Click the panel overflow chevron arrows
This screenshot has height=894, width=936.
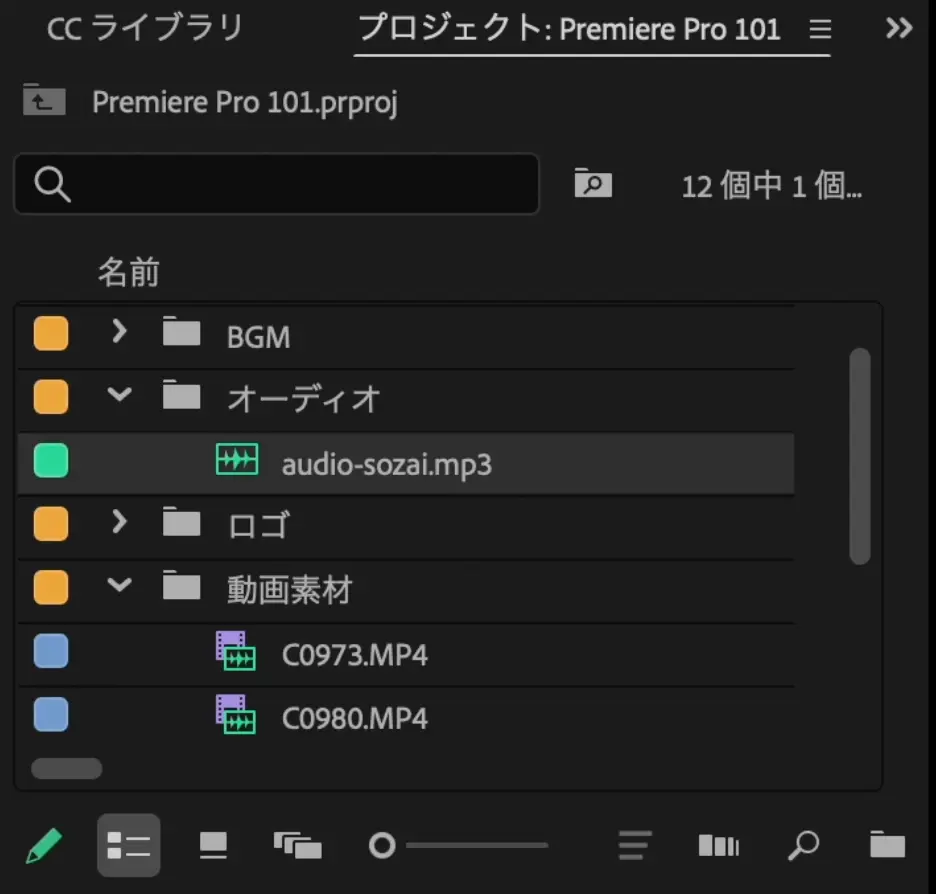(x=897, y=29)
